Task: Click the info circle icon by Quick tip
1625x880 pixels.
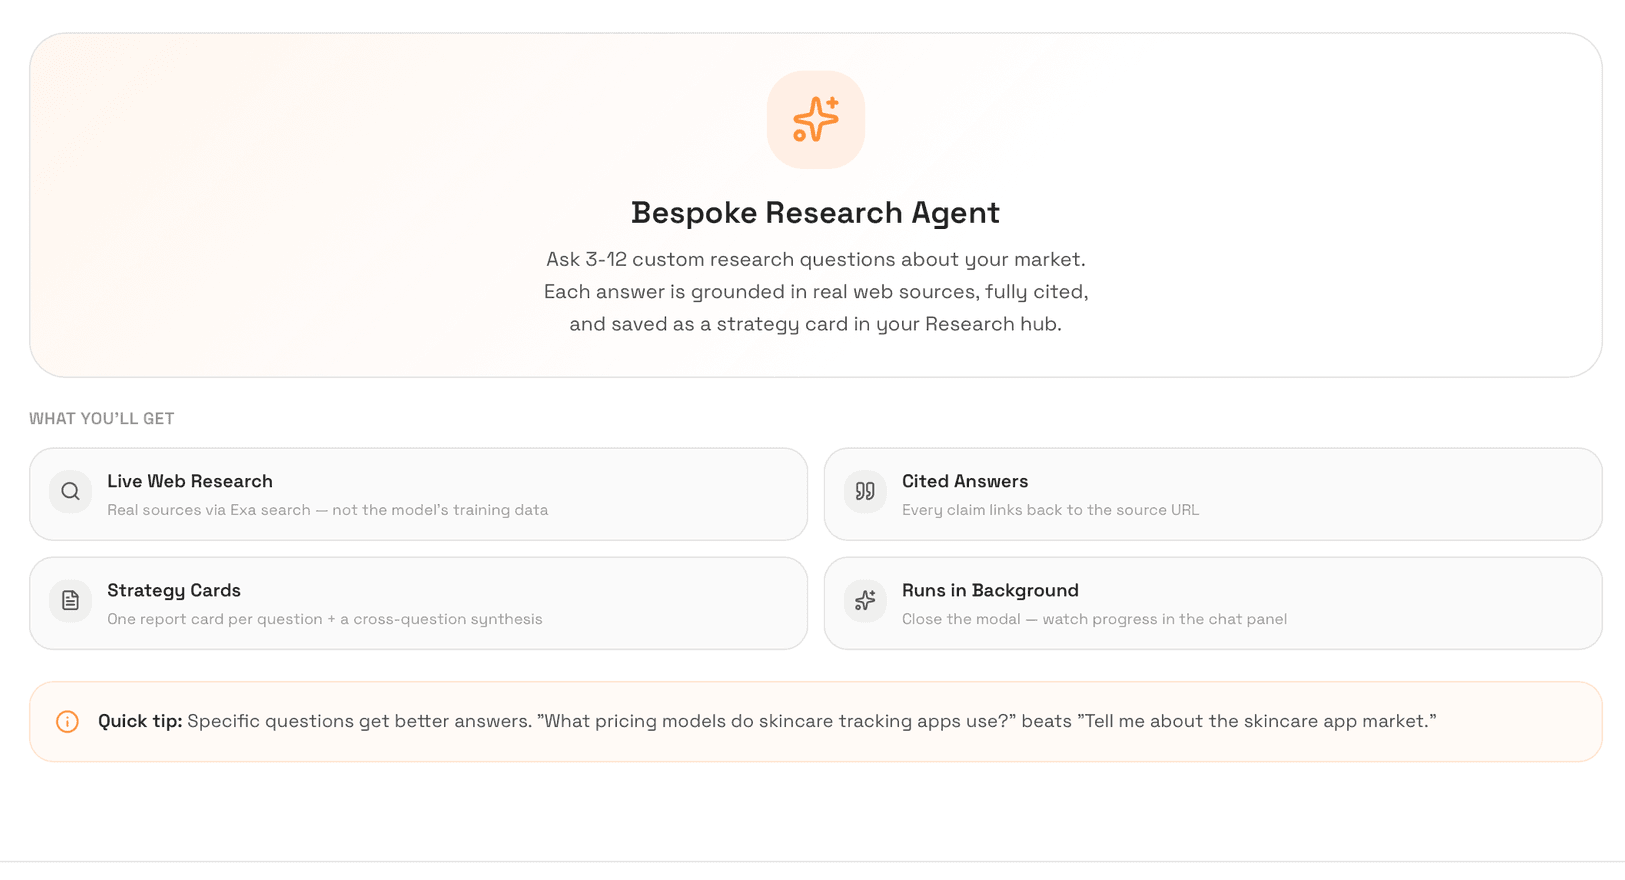Action: click(67, 721)
